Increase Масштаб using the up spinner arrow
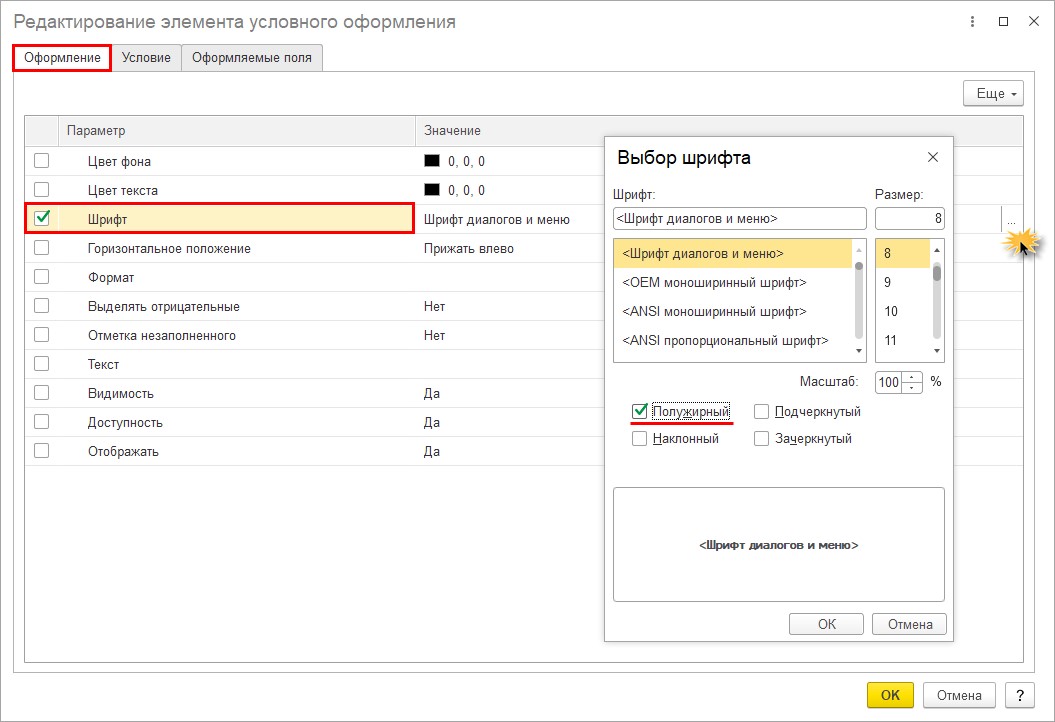The height and width of the screenshot is (722, 1055). [x=911, y=376]
